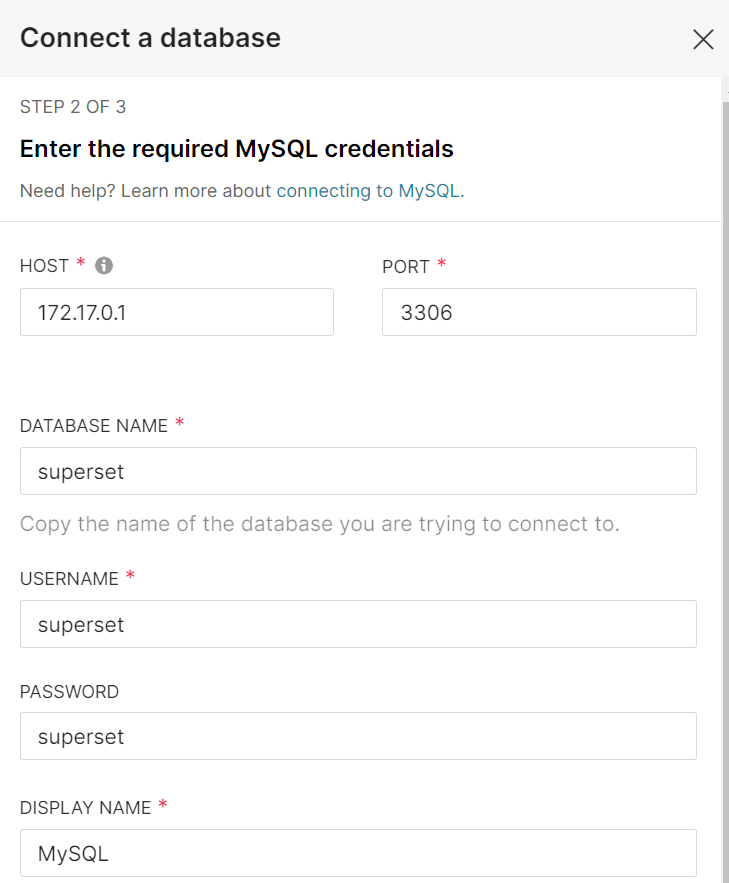Edit the DISPLAY NAME field with MySQL
The image size is (729, 883).
coord(358,853)
